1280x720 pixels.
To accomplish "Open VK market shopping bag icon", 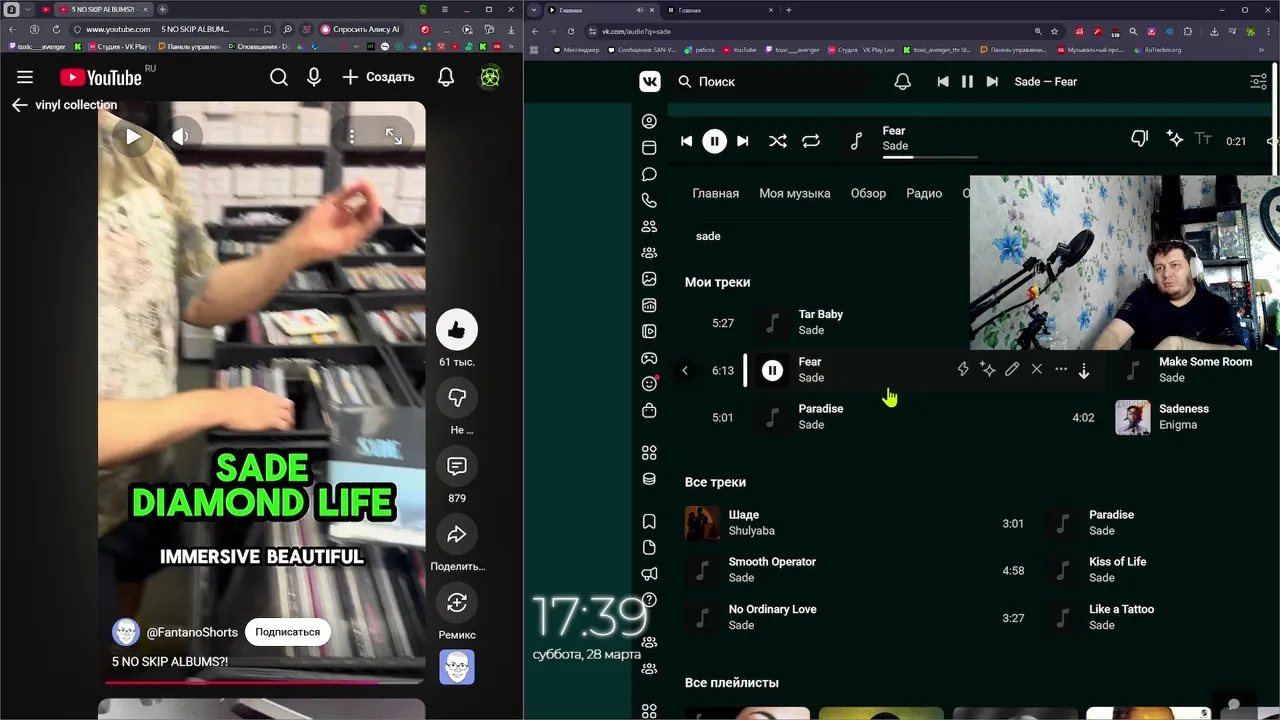I will tap(649, 410).
